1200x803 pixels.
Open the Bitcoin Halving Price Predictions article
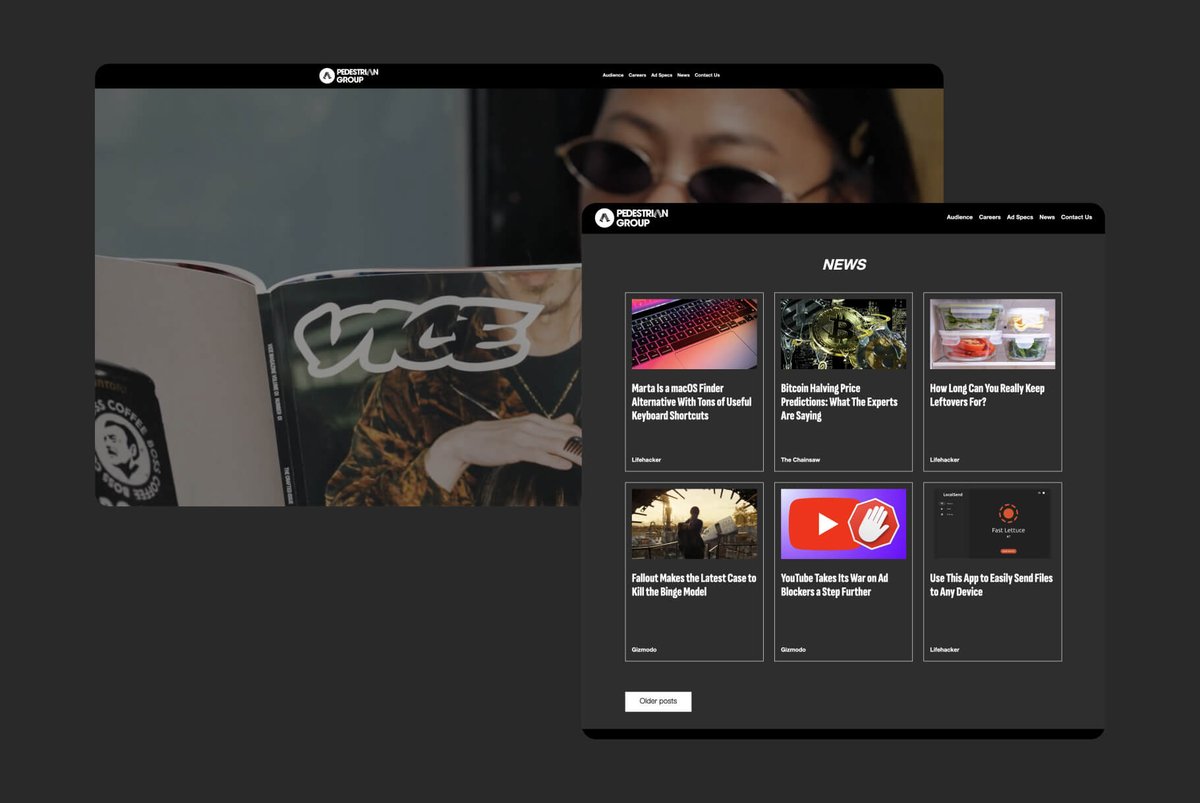pos(839,402)
